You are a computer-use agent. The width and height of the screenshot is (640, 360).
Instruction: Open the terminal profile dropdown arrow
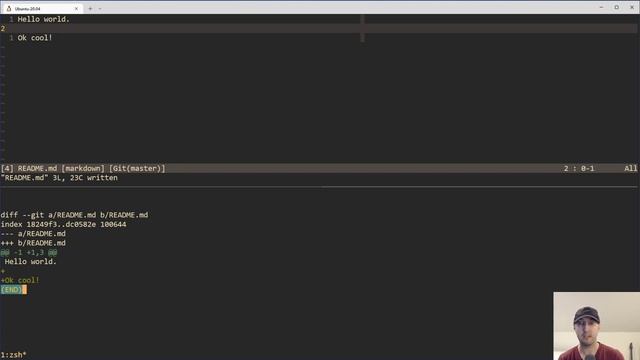[x=100, y=9]
